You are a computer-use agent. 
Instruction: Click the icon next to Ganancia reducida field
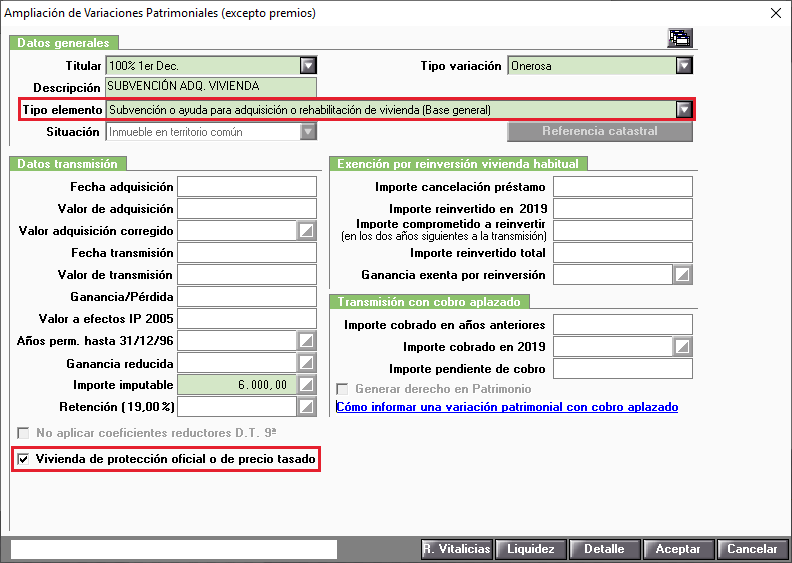coord(306,363)
